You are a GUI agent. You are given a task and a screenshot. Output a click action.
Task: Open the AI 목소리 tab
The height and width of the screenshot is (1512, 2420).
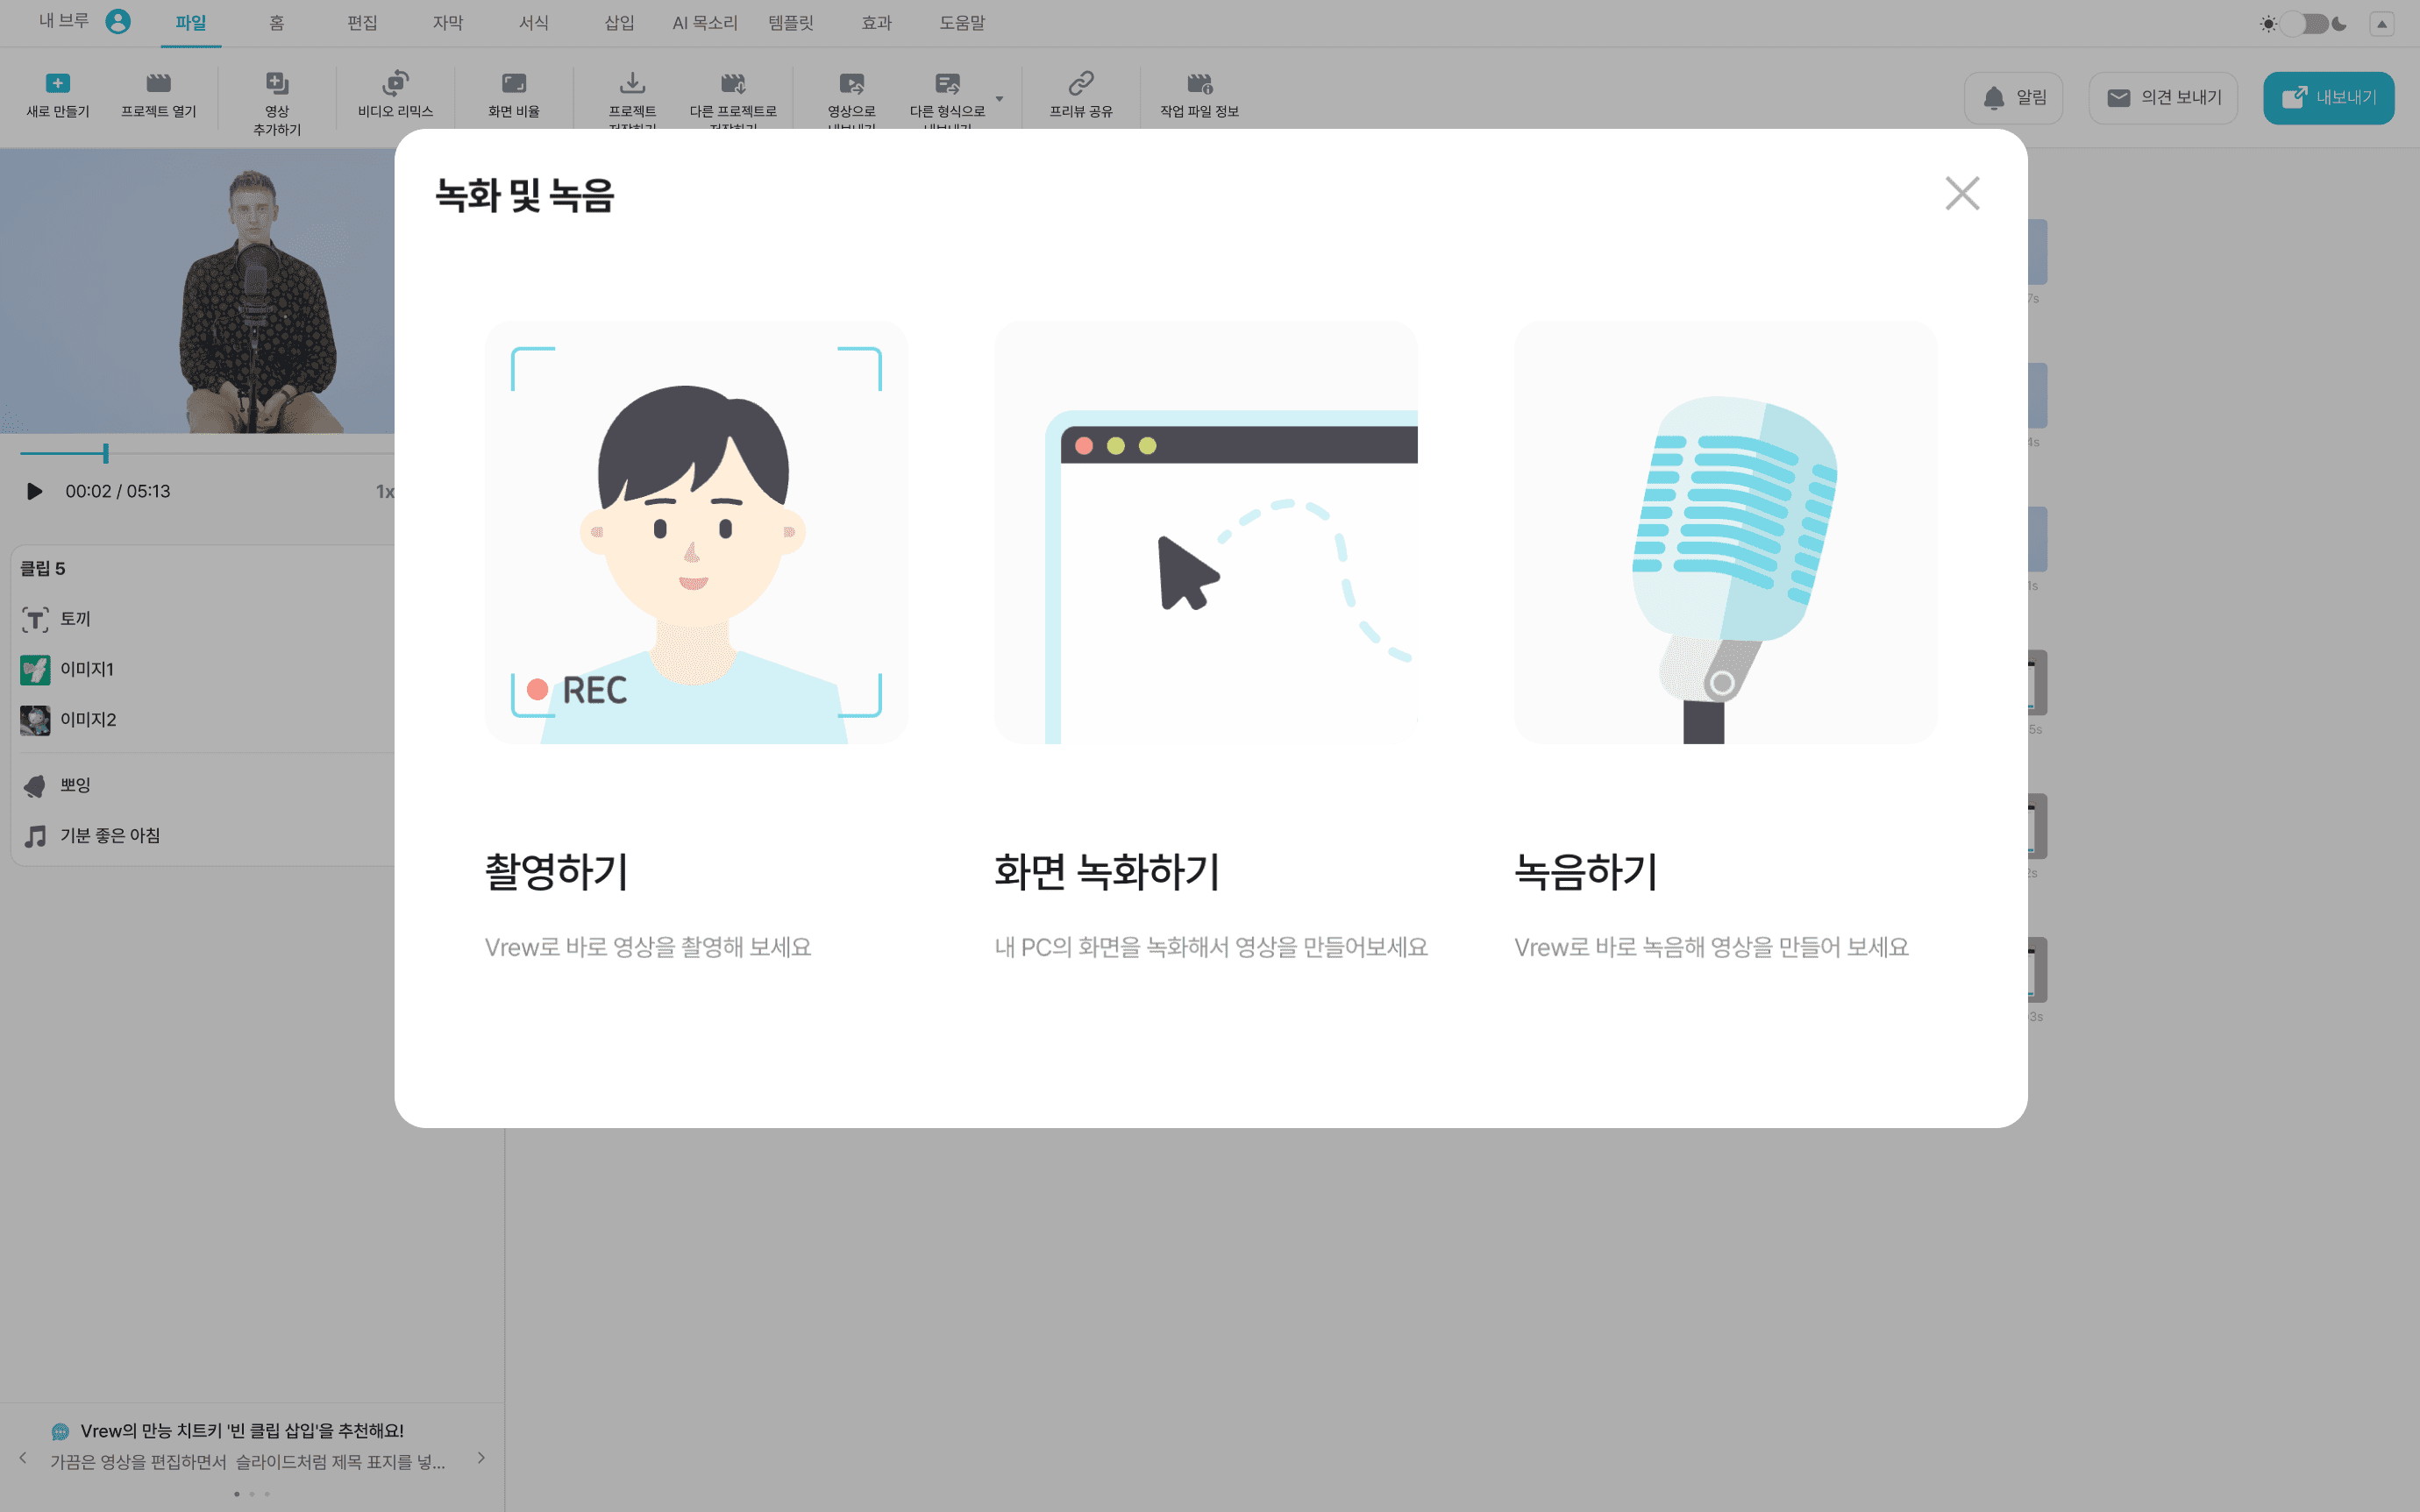704,23
